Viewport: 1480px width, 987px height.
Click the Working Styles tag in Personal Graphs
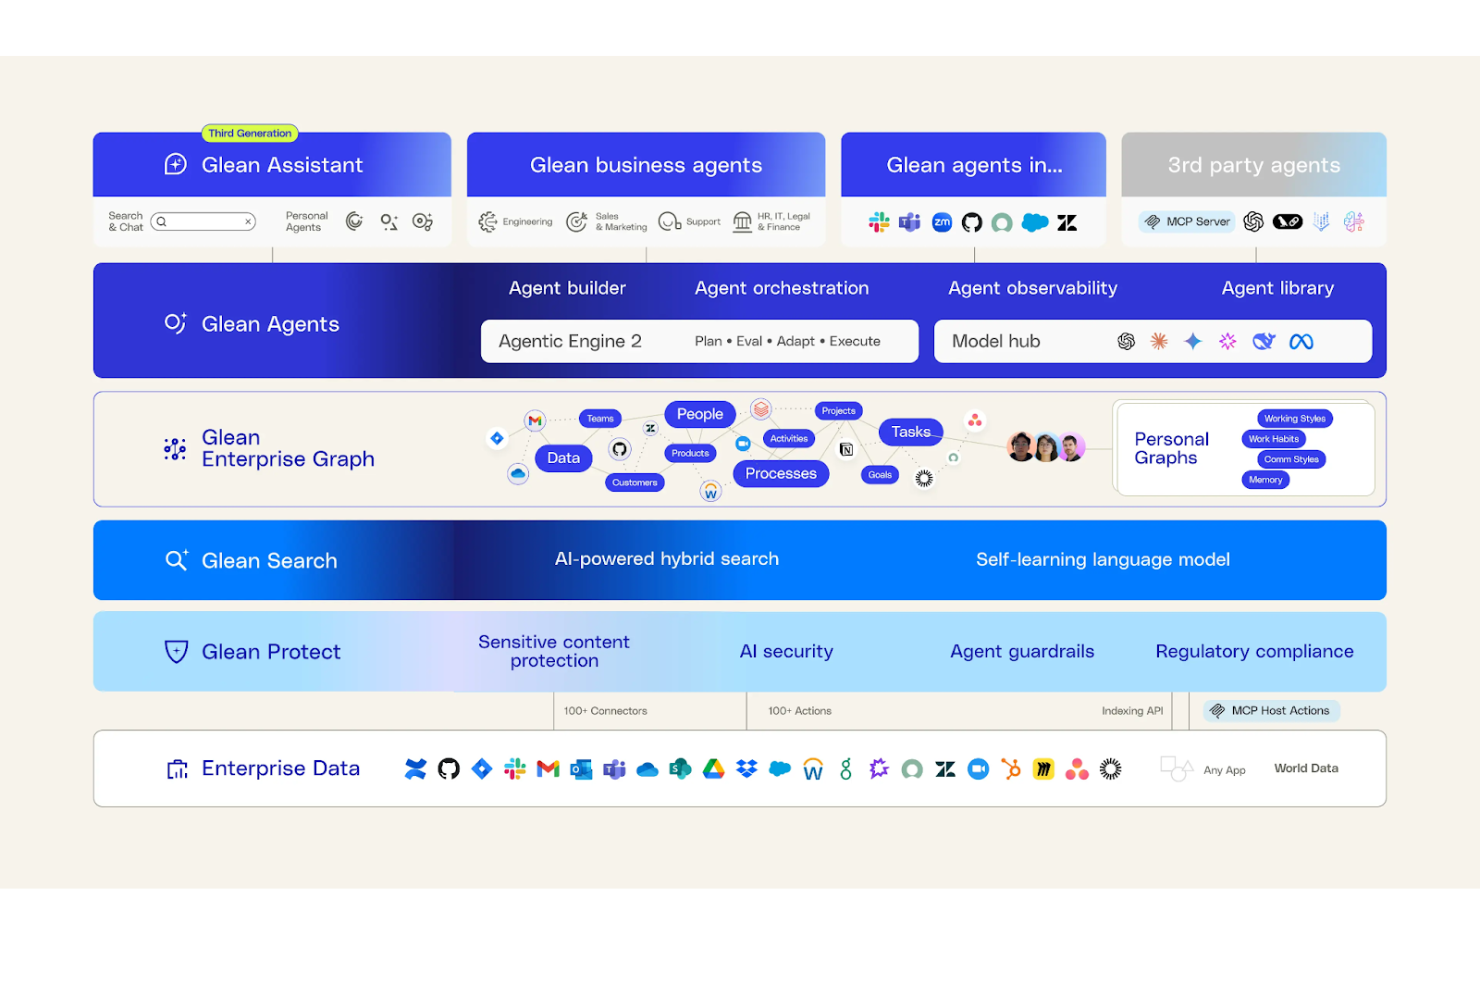click(1295, 419)
